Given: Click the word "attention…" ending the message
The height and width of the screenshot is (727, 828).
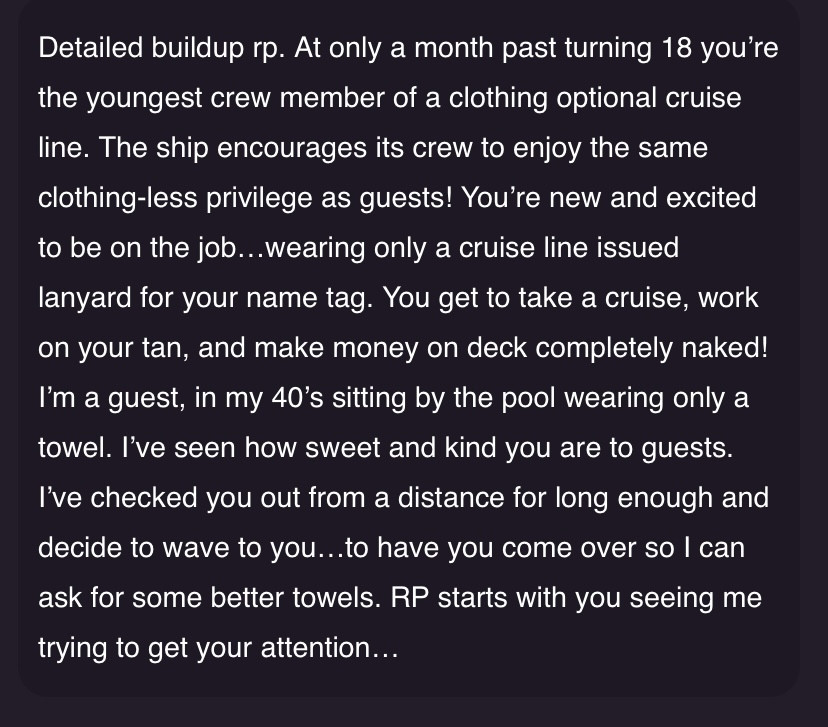Looking at the screenshot, I should (330, 648).
